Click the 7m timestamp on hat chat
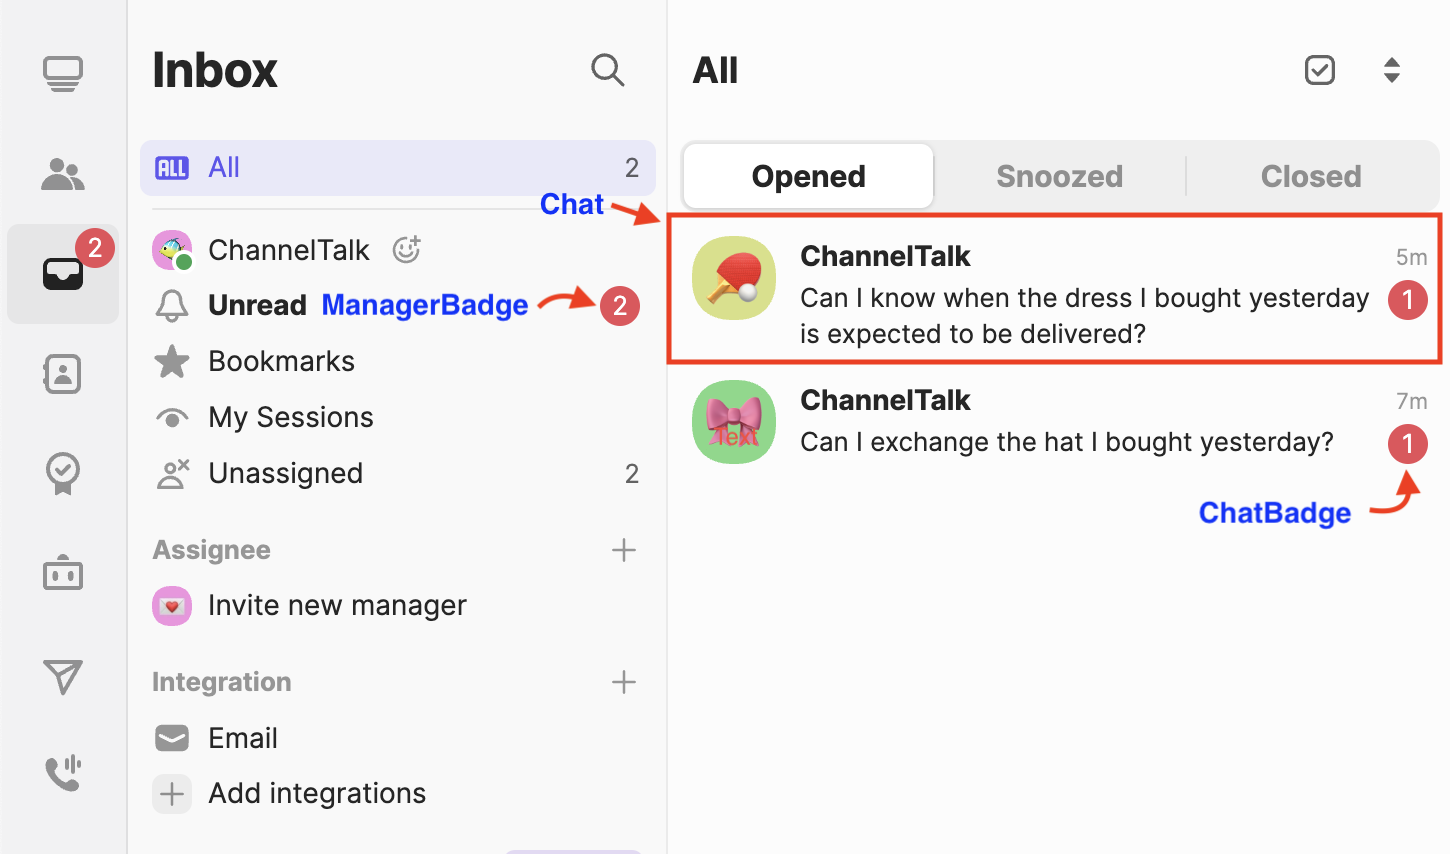The image size is (1450, 854). 1411,401
